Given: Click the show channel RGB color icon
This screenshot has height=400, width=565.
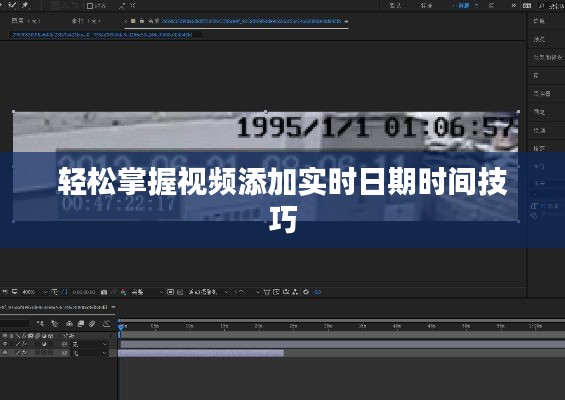Looking at the screenshot, I should click(x=123, y=292).
